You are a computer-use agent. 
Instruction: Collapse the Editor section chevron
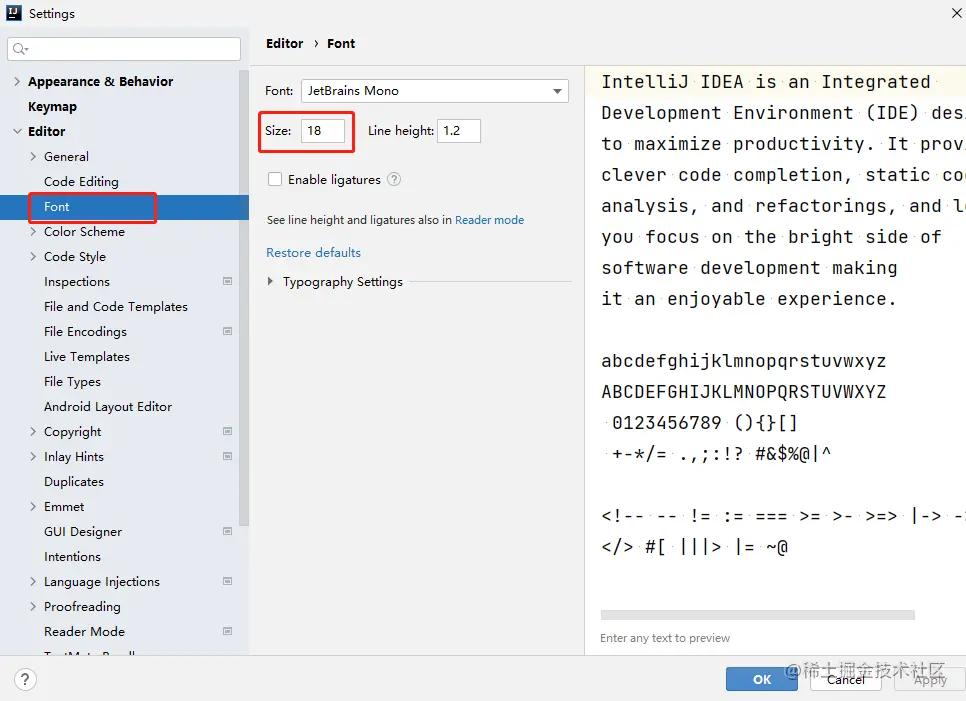(x=17, y=131)
